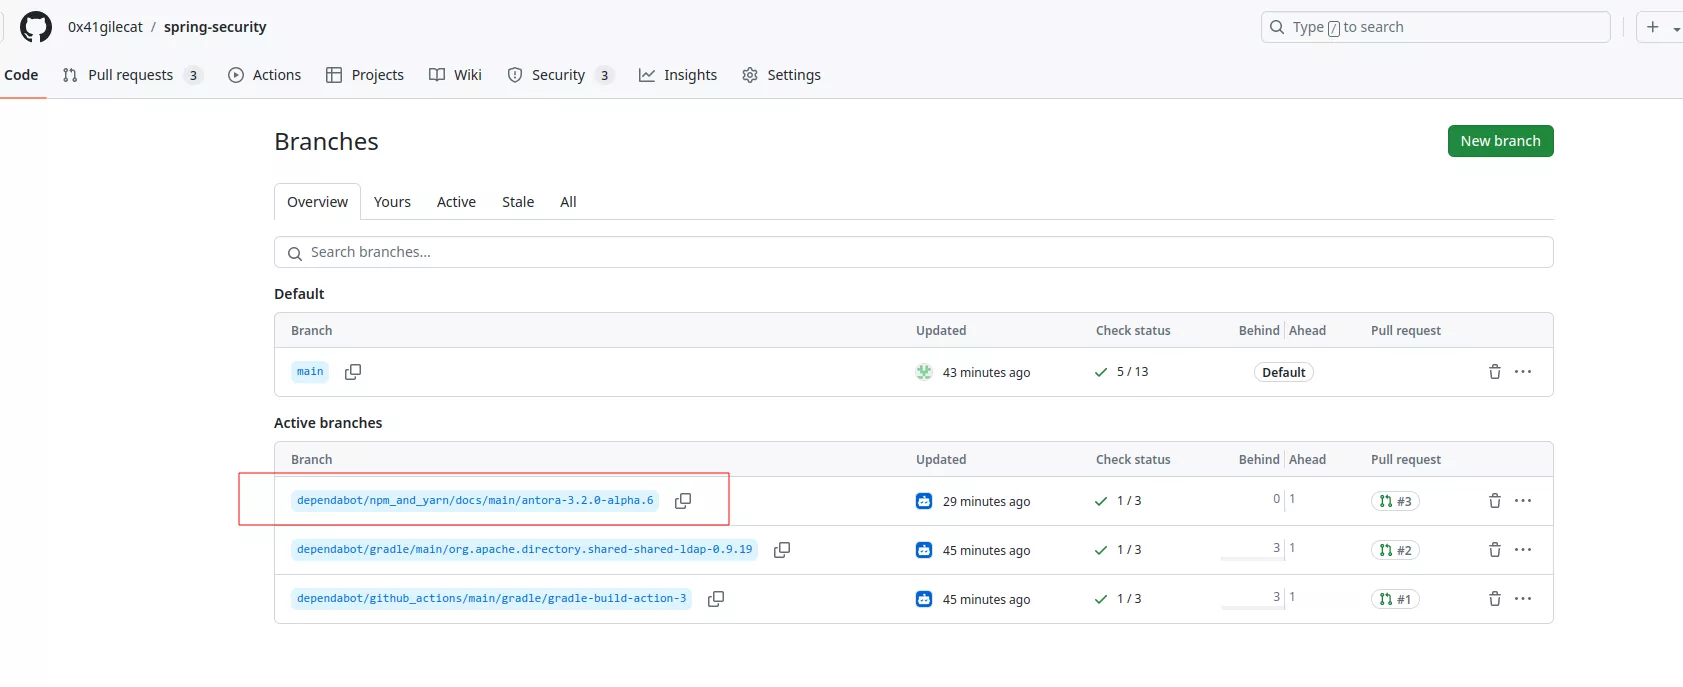The width and height of the screenshot is (1683, 687).
Task: Open pull request #2
Action: pyautogui.click(x=1395, y=550)
